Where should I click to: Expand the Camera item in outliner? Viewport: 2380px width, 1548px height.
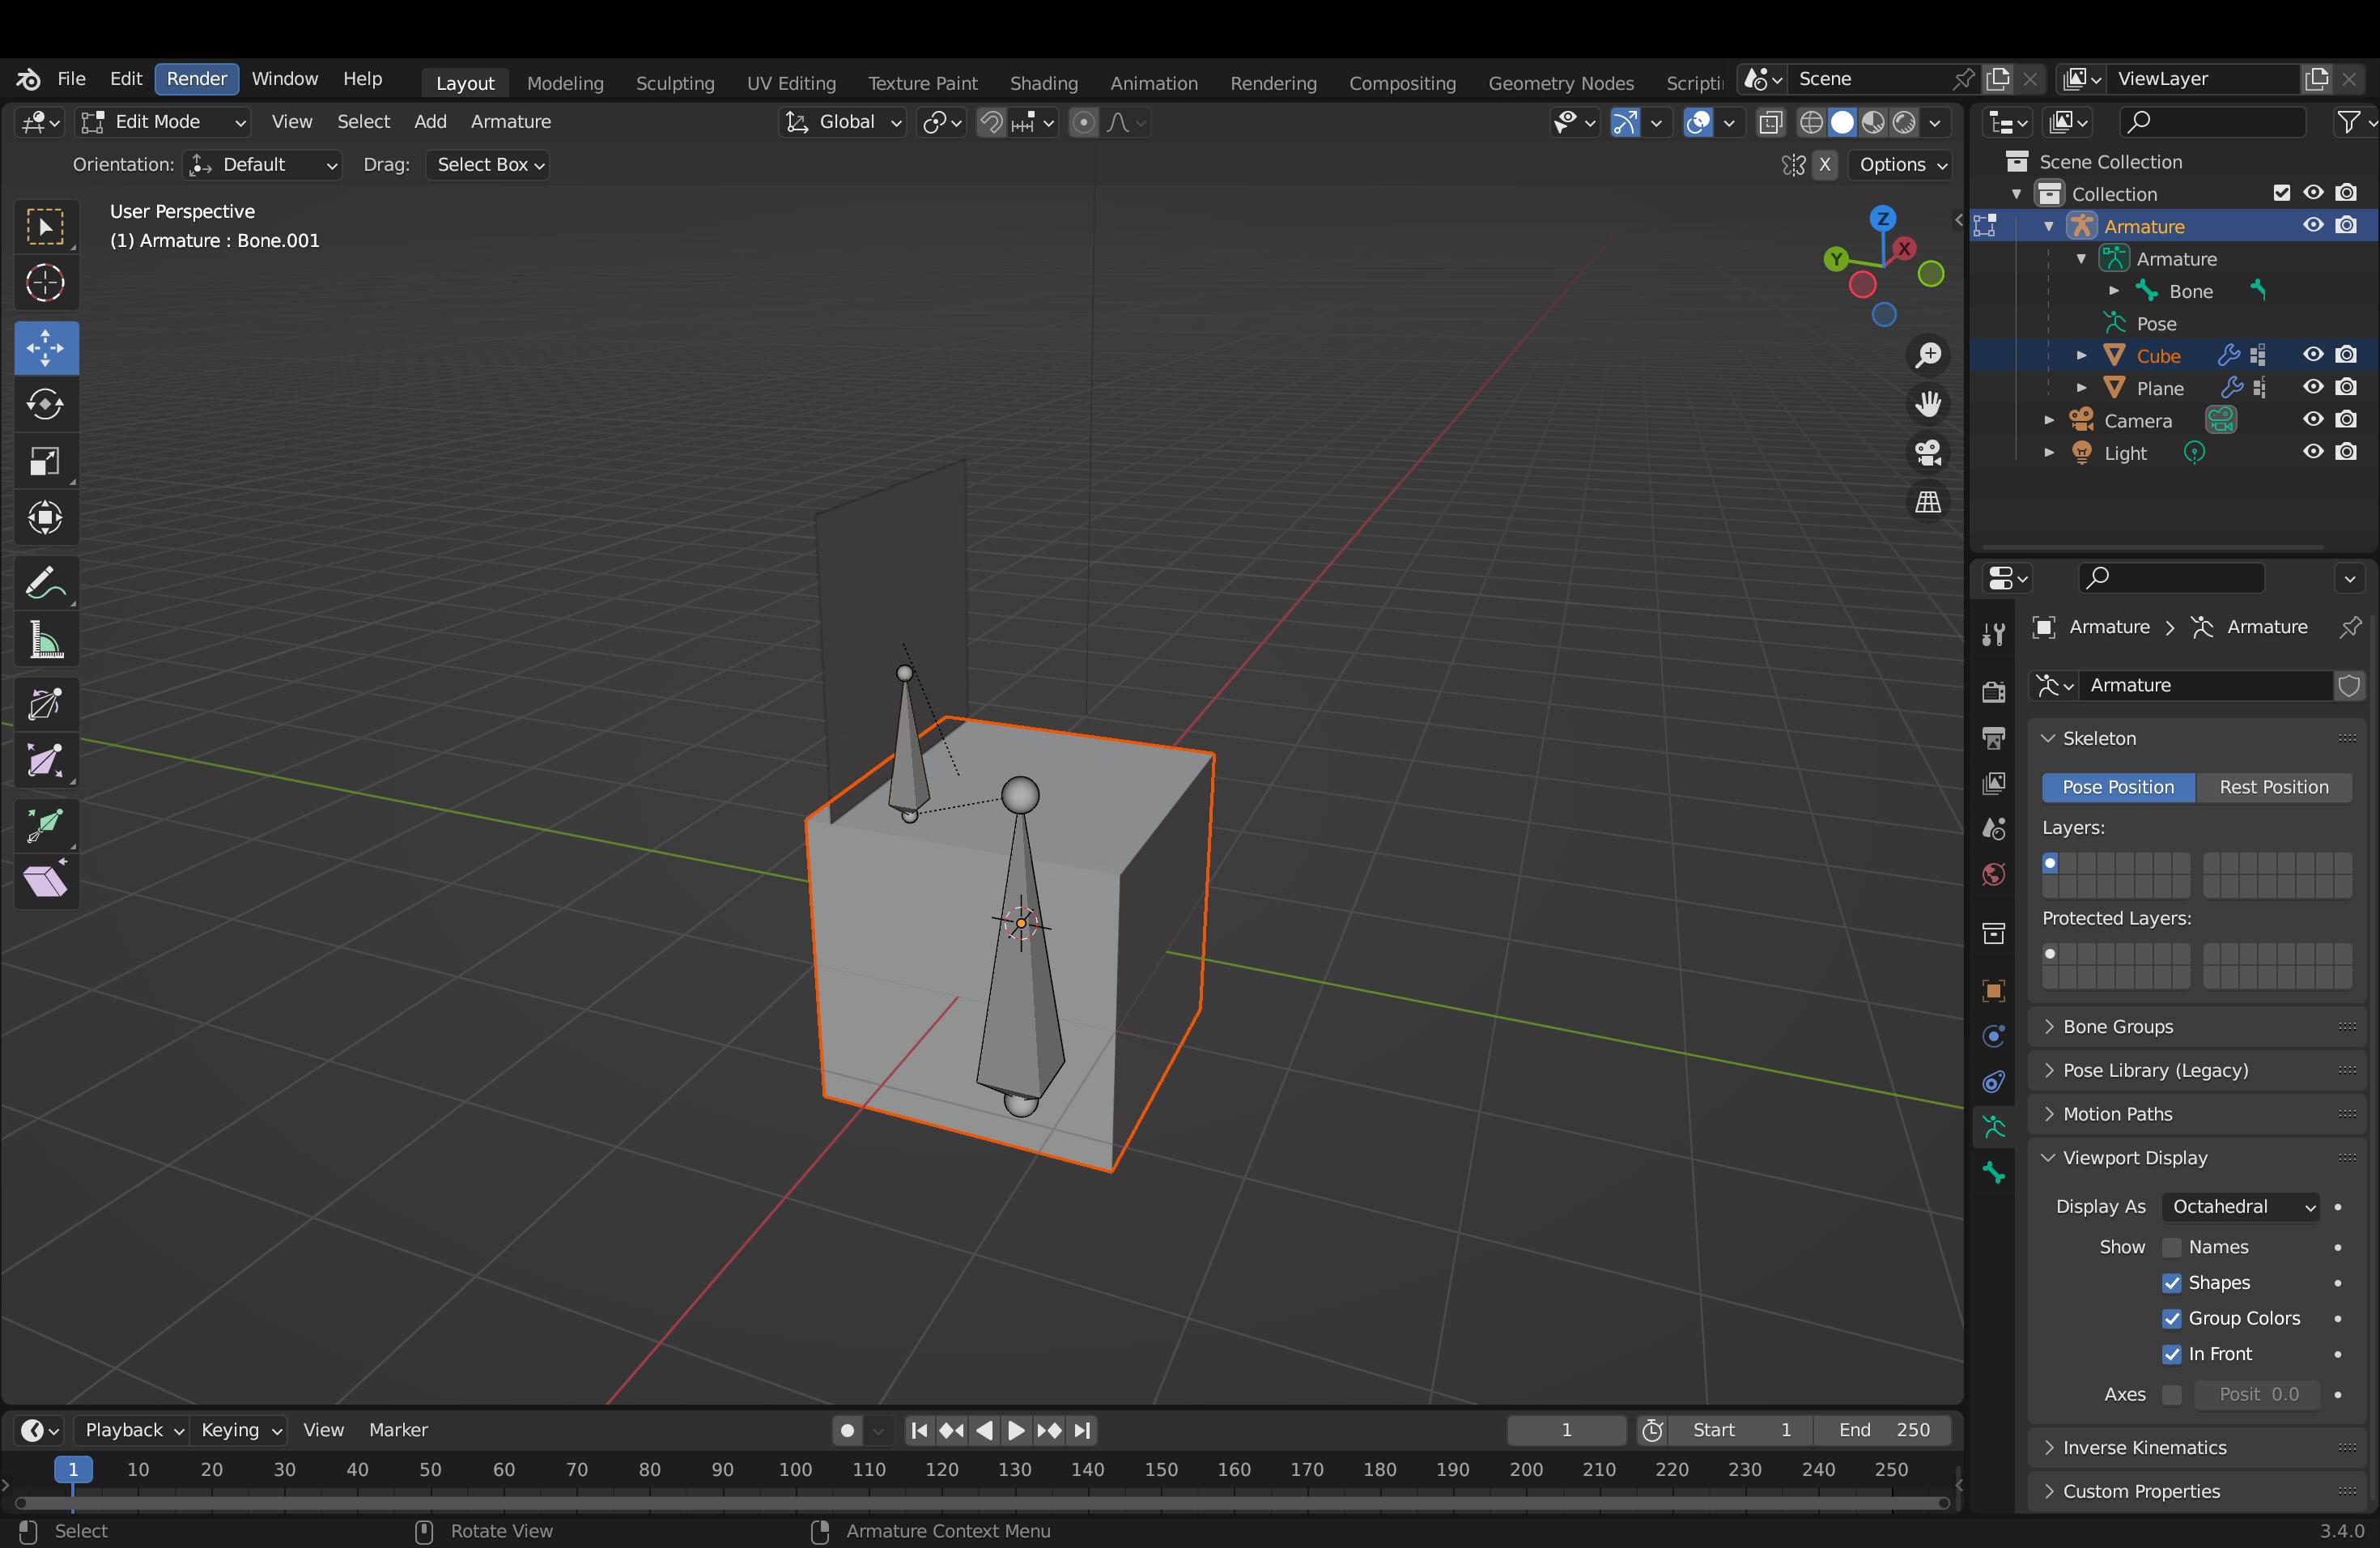2049,420
